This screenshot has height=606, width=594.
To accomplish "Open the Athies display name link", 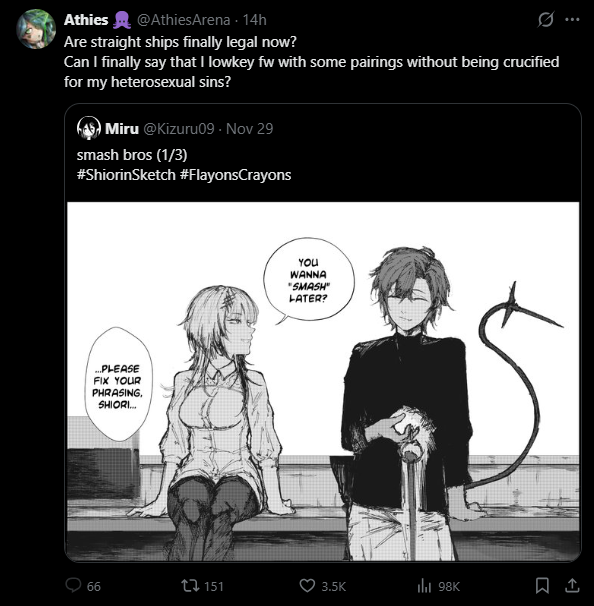I will point(86,20).
